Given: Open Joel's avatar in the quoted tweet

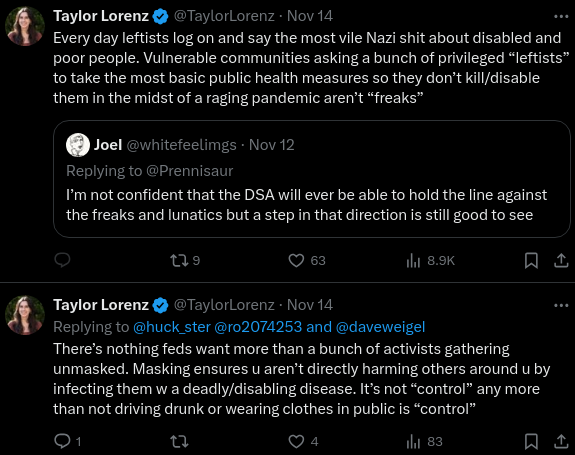Looking at the screenshot, I should (x=78, y=145).
